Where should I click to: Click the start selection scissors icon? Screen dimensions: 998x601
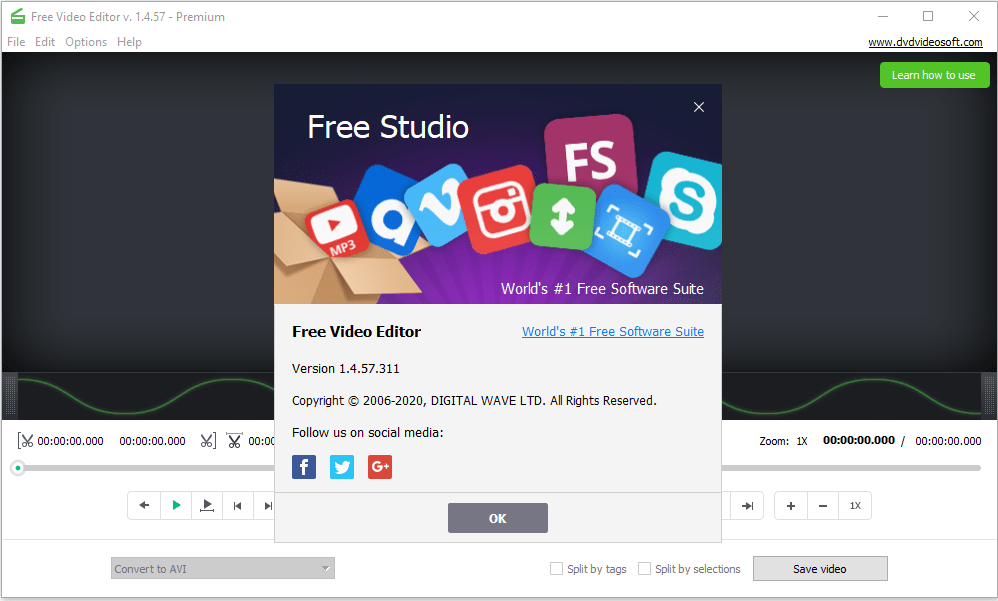25,441
